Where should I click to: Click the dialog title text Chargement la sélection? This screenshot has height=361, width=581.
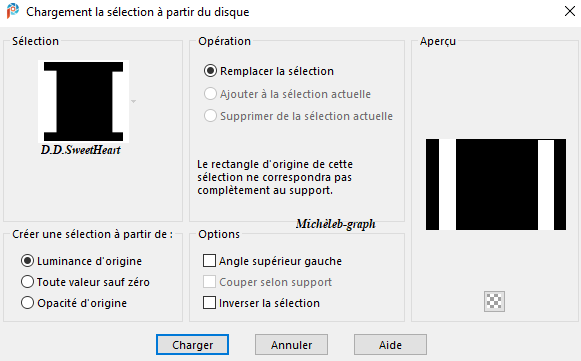pyautogui.click(x=137, y=12)
